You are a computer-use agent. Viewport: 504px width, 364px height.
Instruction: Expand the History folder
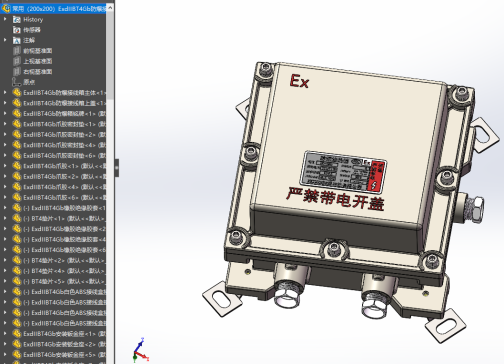5,19
